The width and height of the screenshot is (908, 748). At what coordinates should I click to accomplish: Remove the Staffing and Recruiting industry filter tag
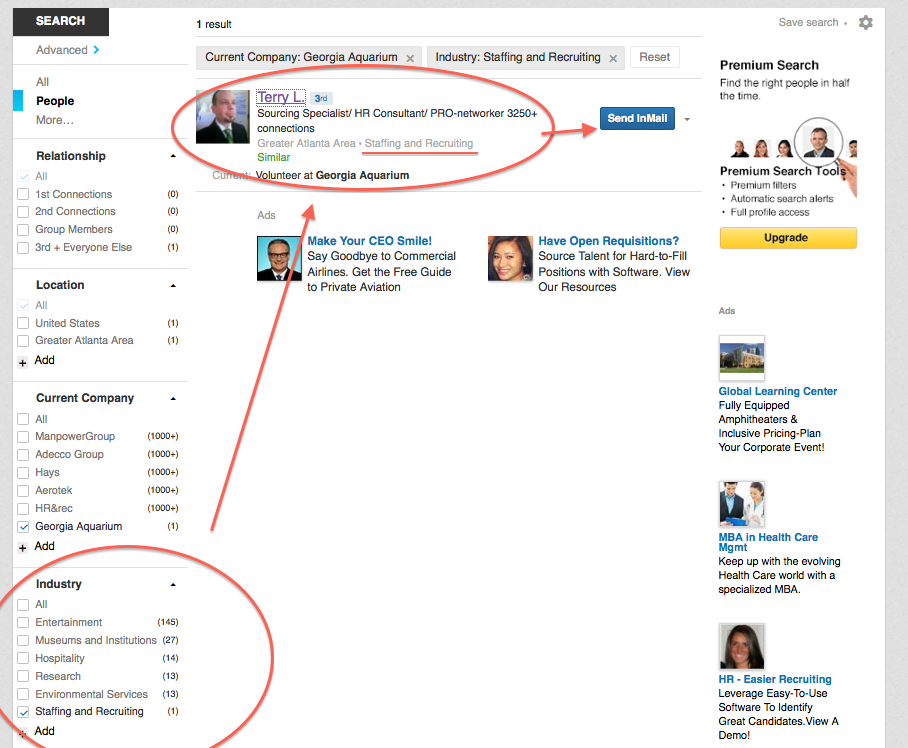point(613,58)
